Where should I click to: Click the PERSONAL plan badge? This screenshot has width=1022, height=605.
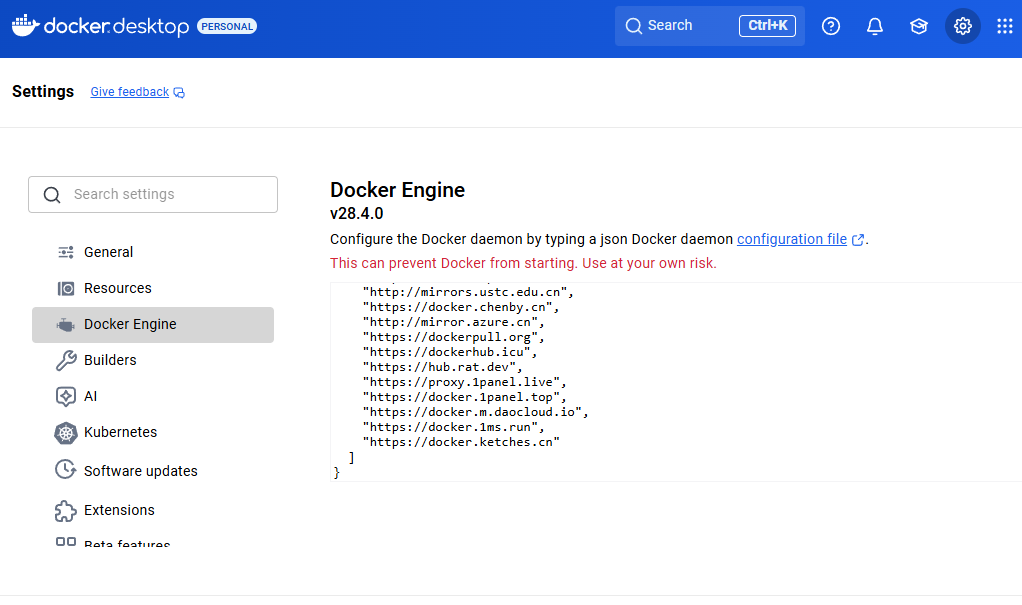[x=227, y=26]
